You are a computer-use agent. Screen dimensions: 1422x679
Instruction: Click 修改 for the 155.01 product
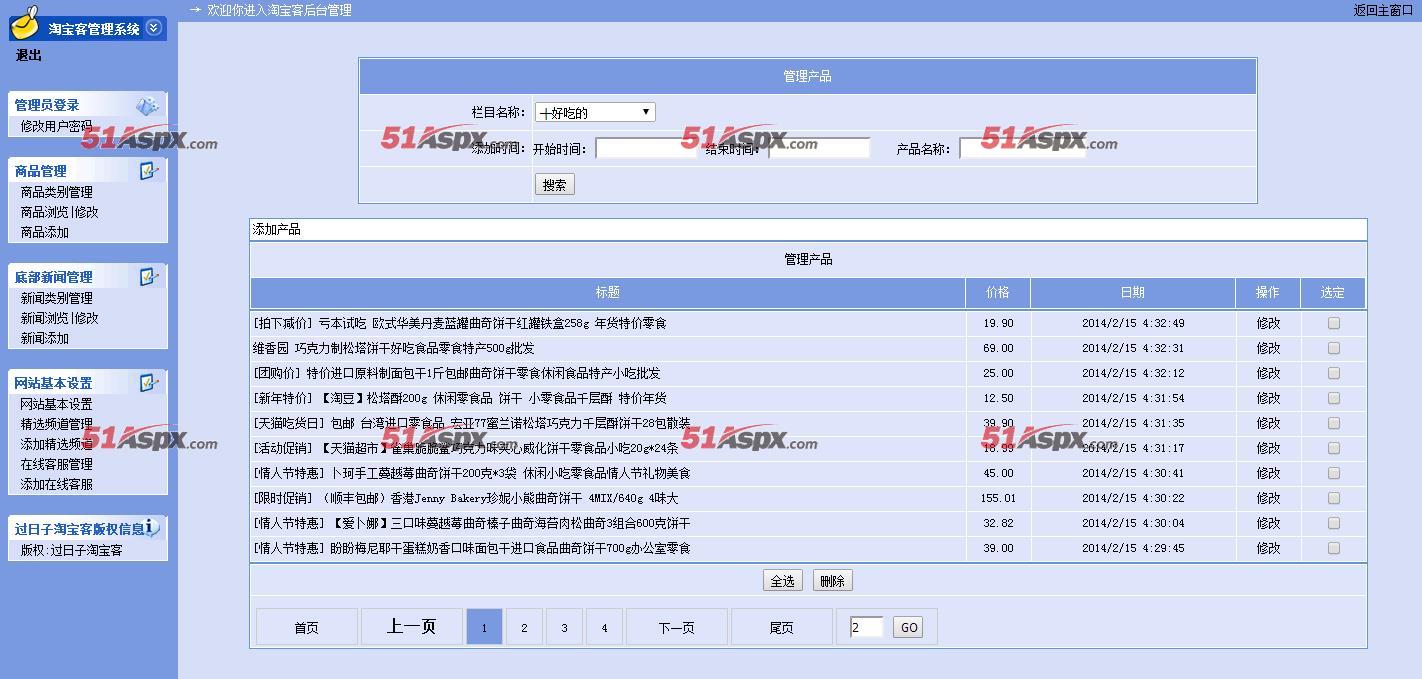coord(1268,498)
